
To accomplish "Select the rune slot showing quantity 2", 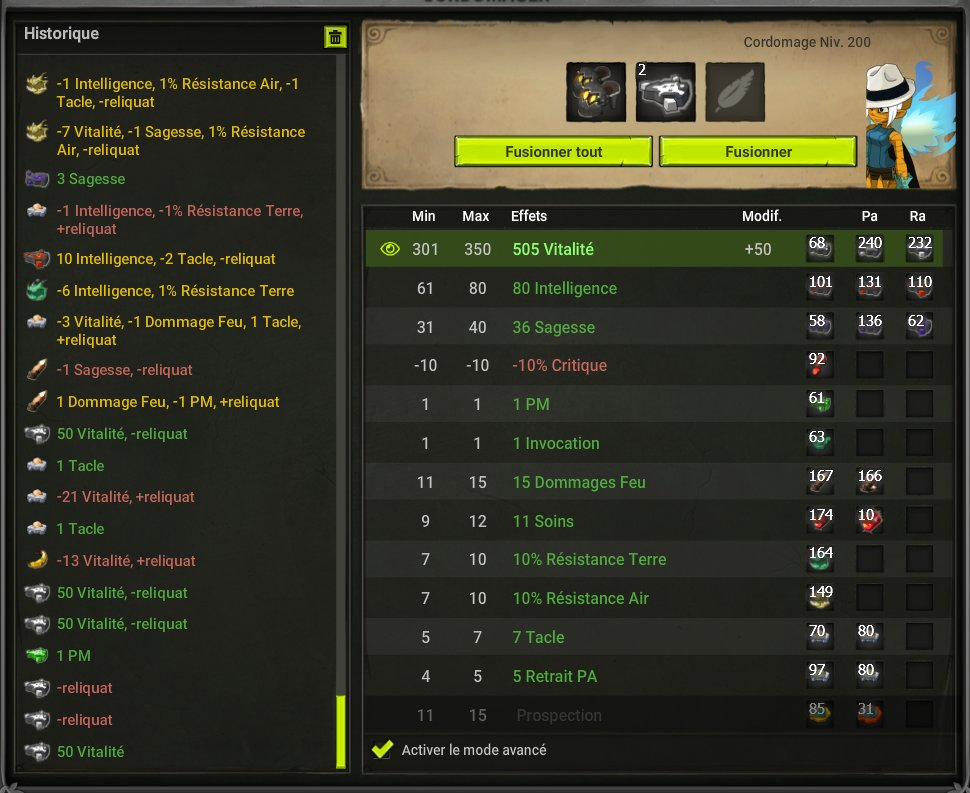I will click(x=666, y=92).
